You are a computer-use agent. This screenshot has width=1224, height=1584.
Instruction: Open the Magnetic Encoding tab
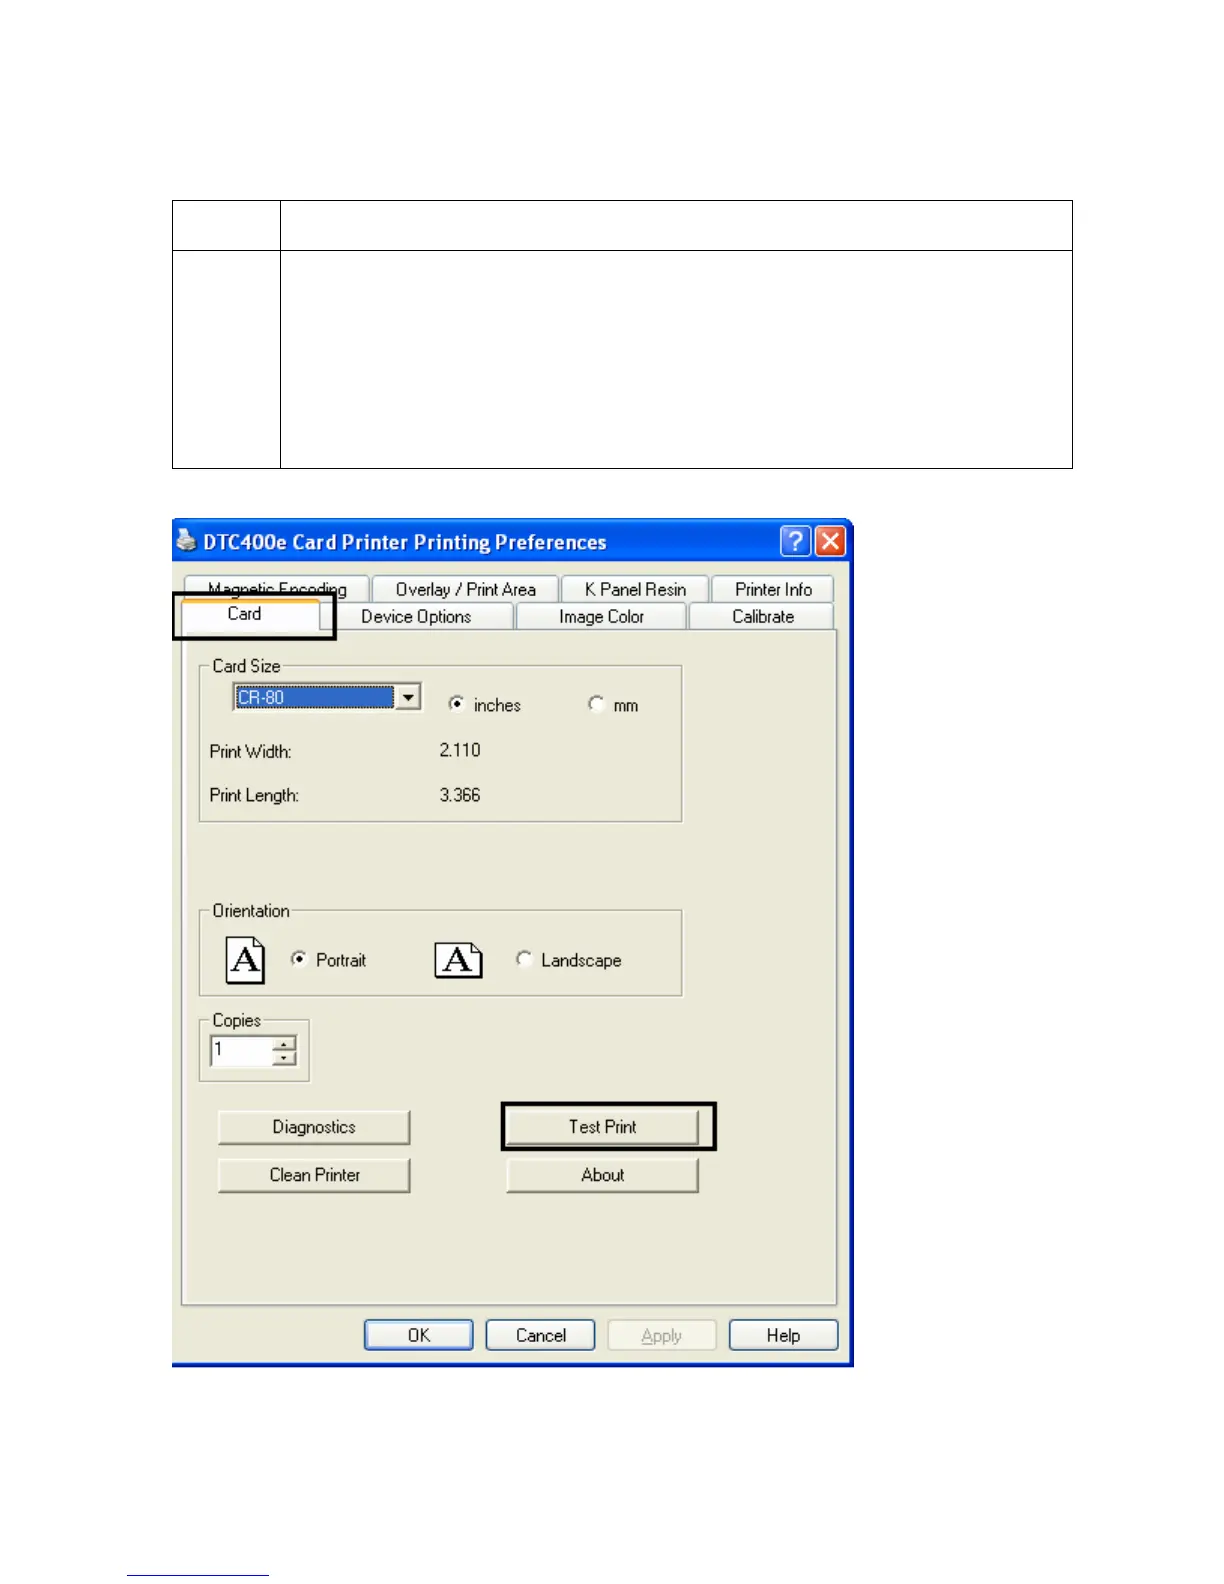tap(277, 588)
